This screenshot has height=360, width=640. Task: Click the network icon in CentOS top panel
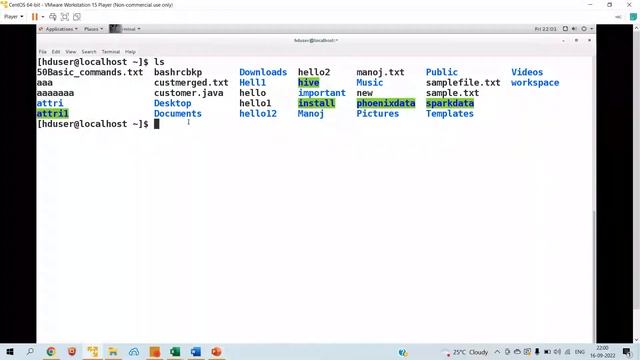click(565, 29)
